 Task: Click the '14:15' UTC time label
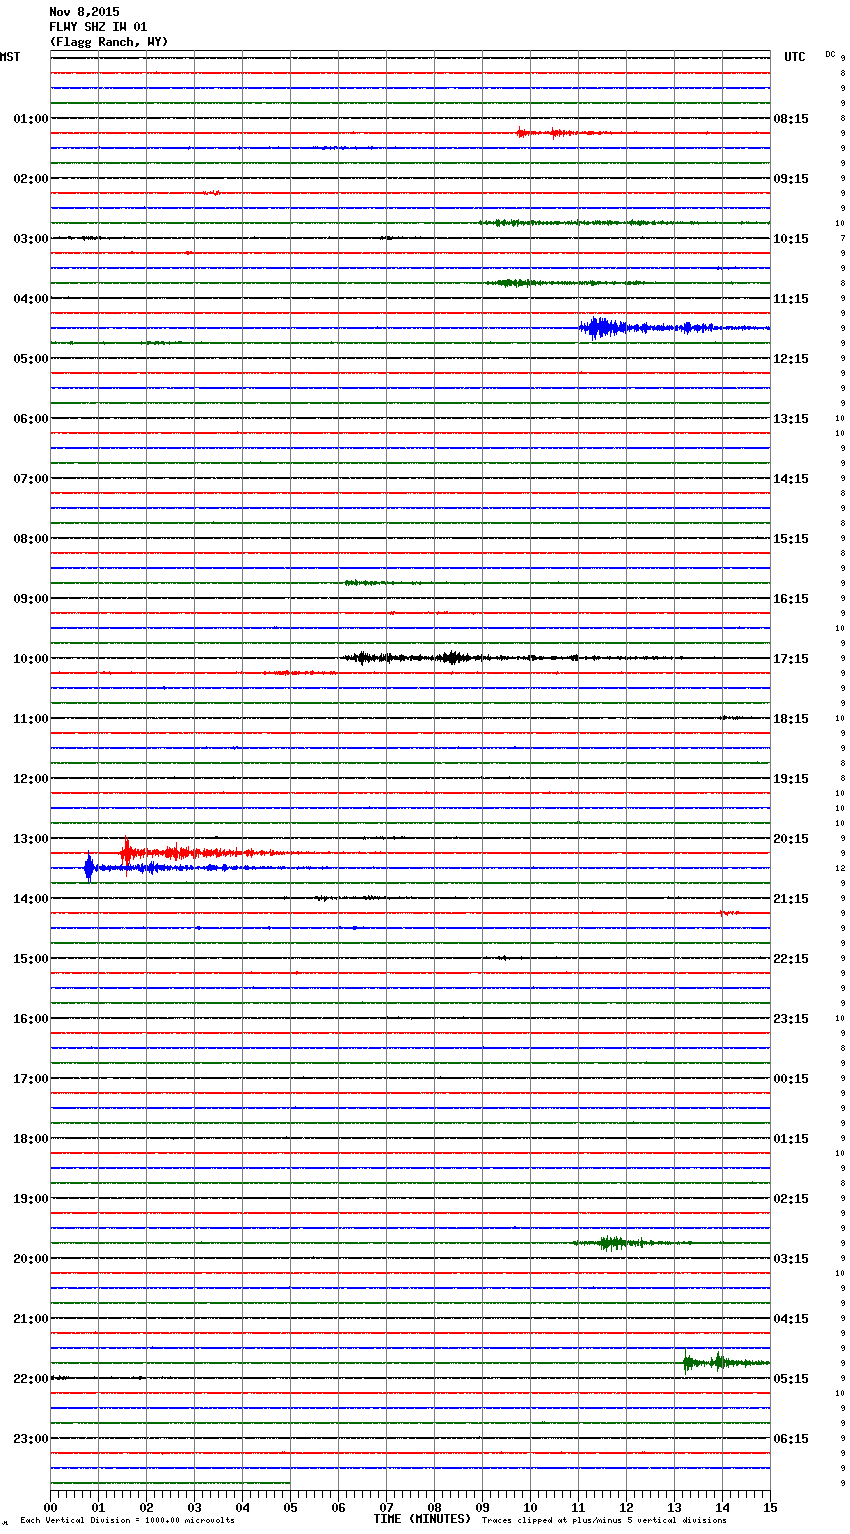(x=791, y=479)
